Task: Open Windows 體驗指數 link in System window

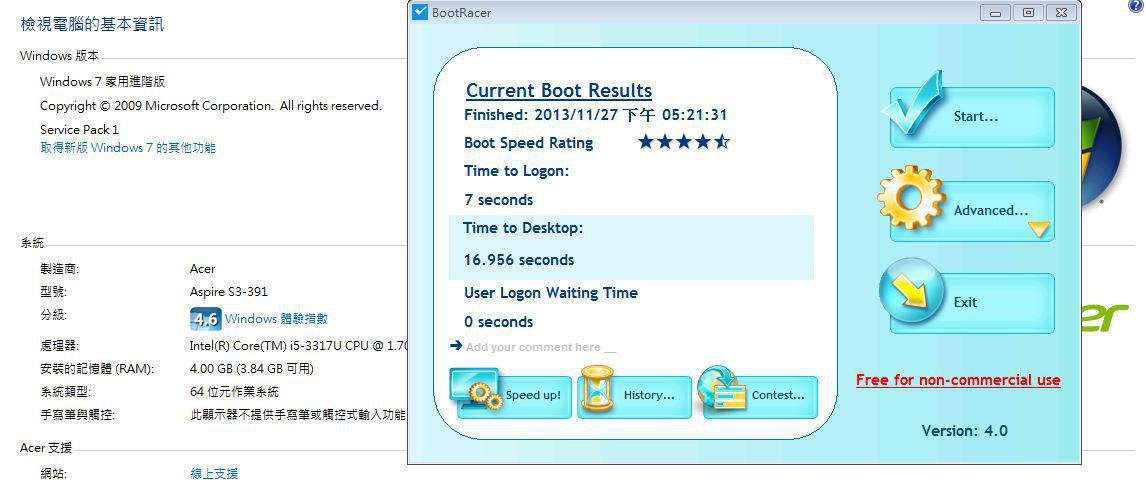Action: click(276, 319)
